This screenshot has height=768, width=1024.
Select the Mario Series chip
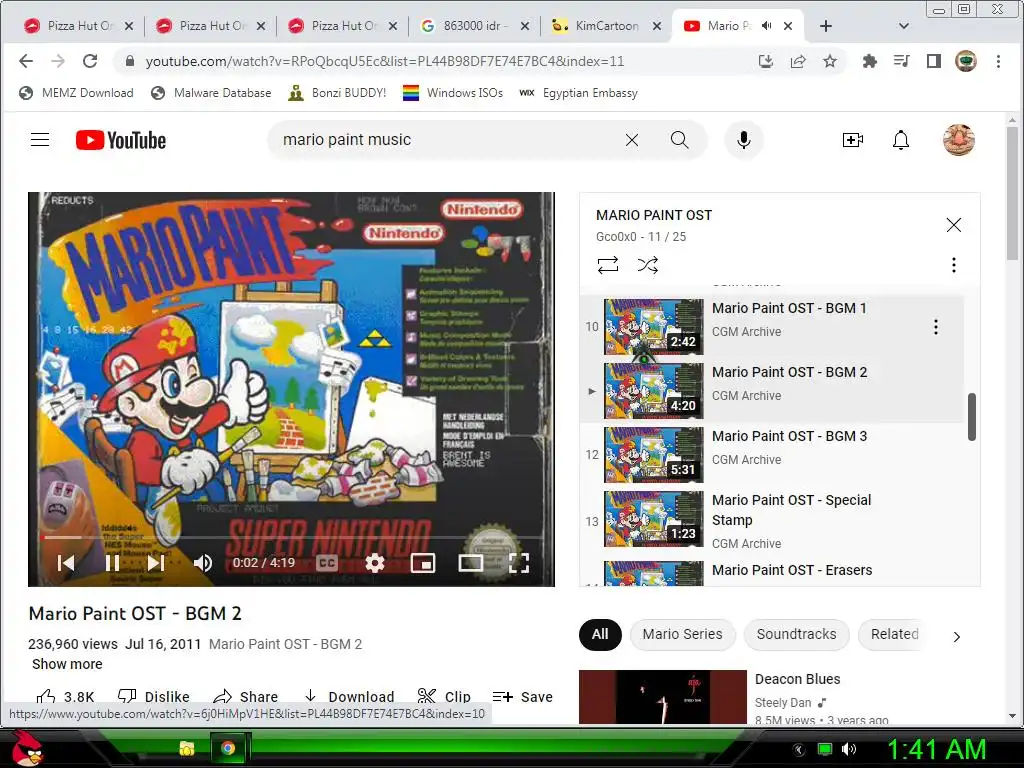coord(682,634)
